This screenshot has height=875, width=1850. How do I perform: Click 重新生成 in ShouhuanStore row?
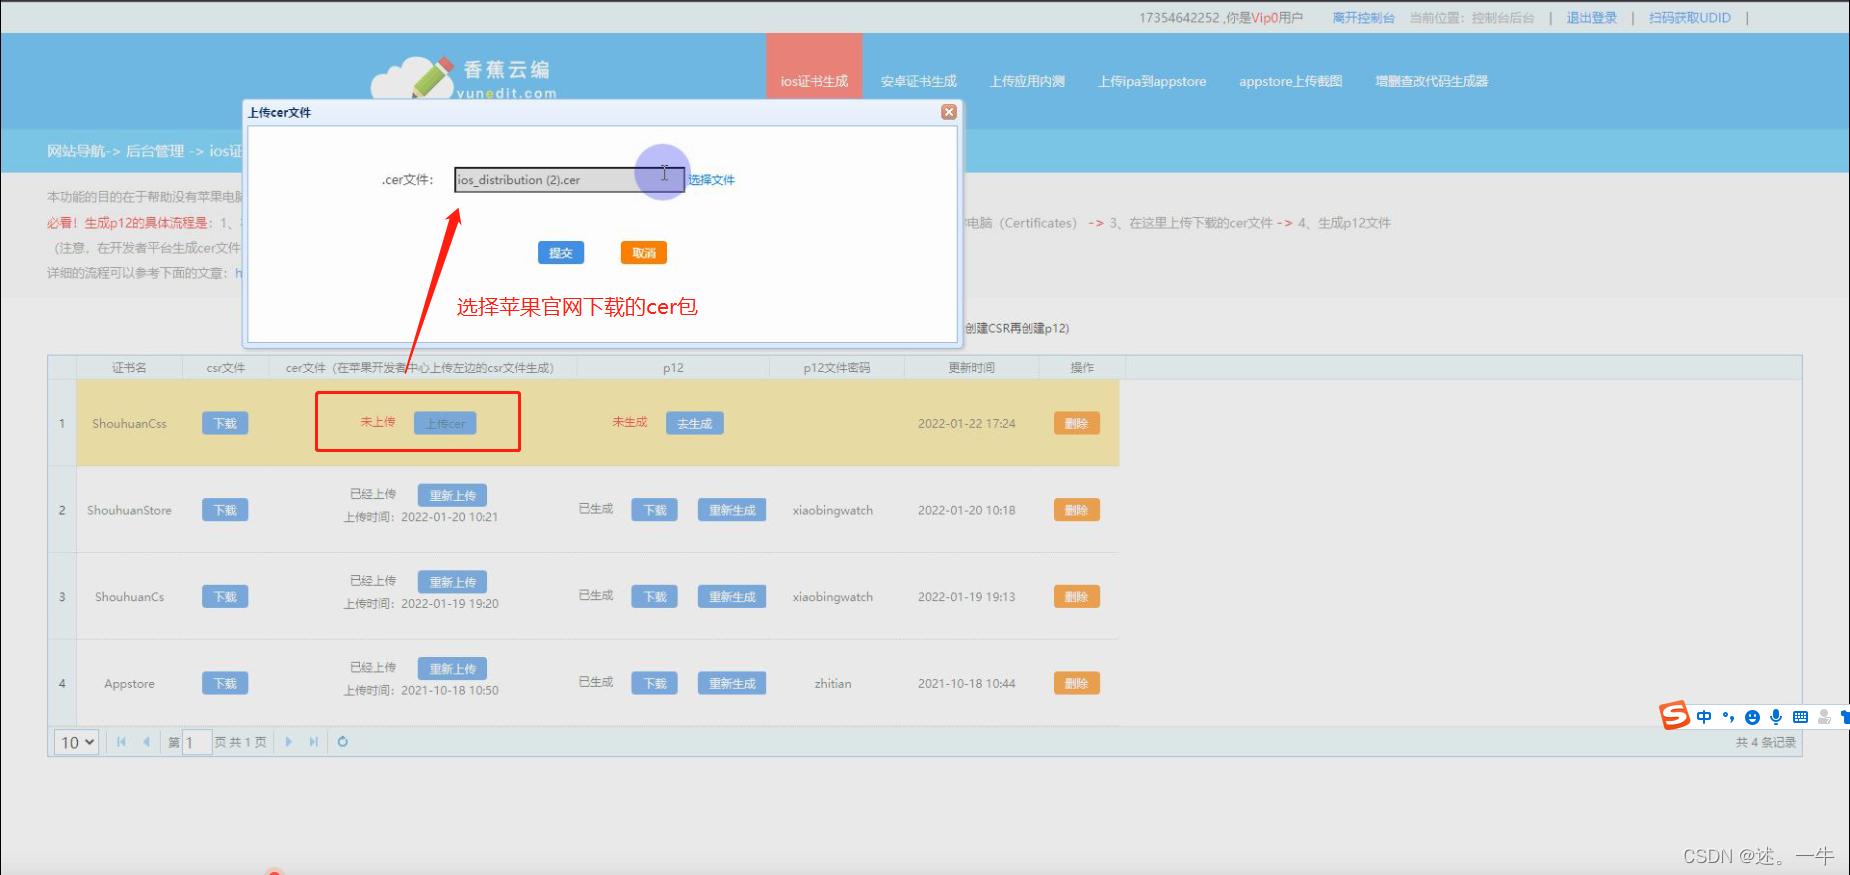coord(732,510)
